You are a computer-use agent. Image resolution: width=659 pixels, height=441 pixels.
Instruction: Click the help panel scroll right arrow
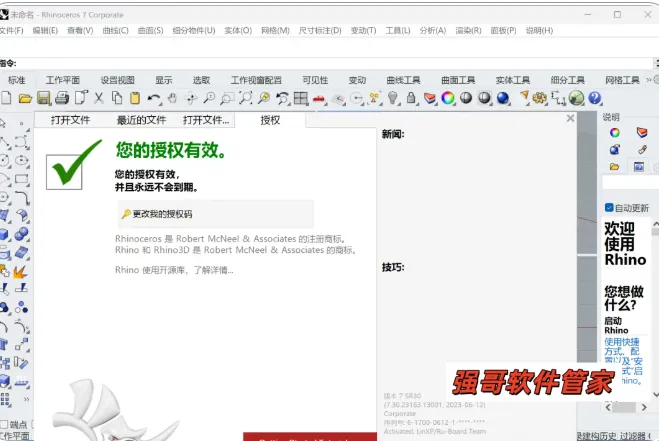click(x=644, y=407)
